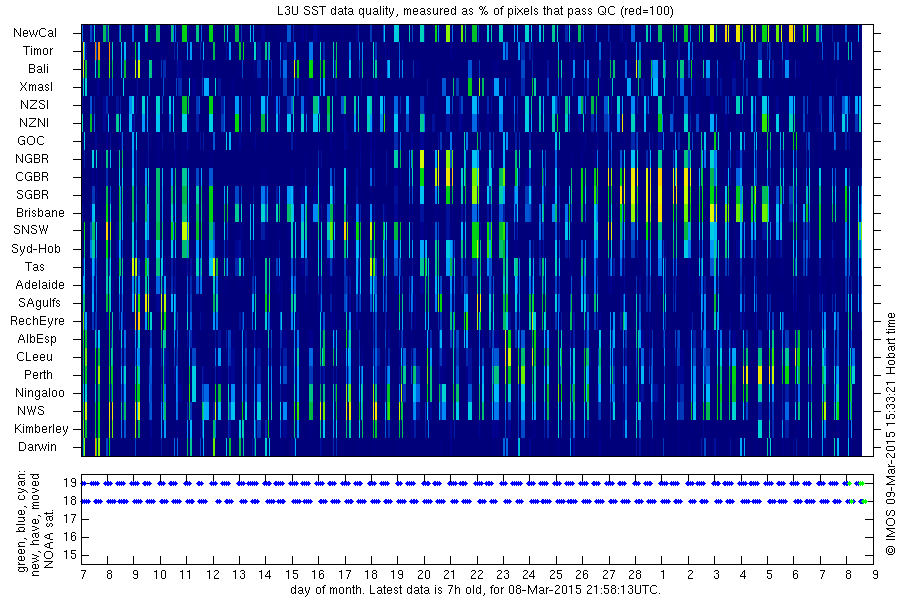Click the 'XmasI' row label

[36, 87]
